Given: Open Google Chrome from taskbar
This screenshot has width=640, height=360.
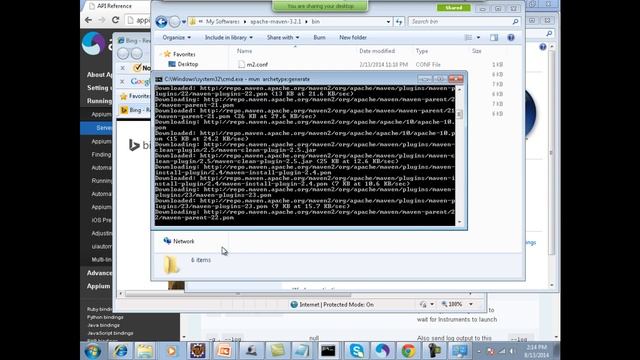Looking at the screenshot, I should coord(408,351).
